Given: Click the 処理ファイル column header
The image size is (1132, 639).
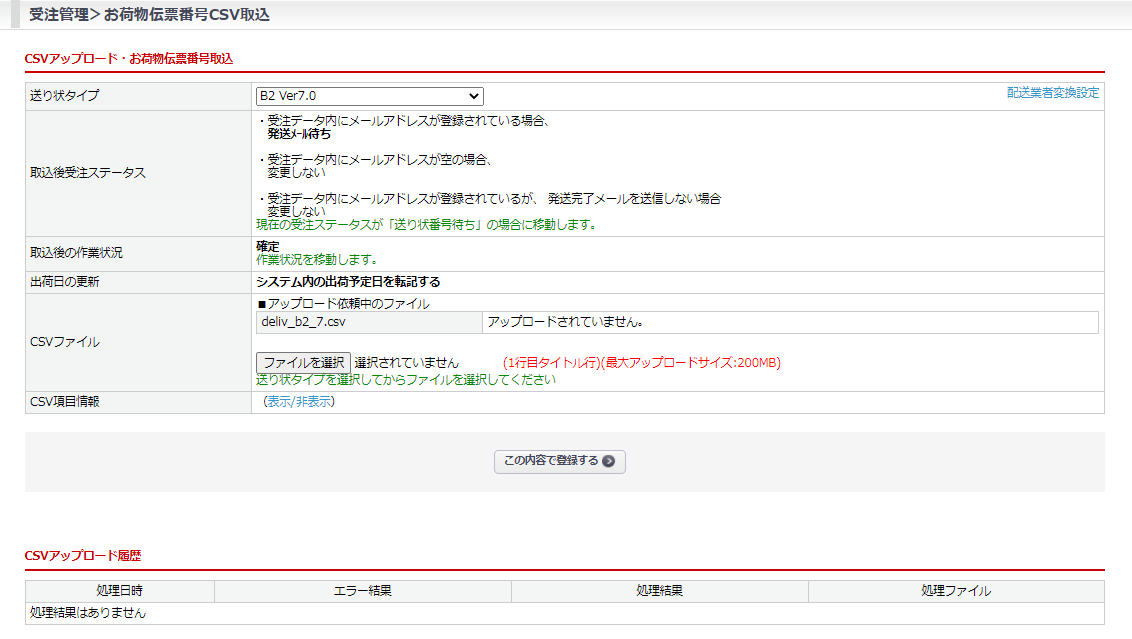Looking at the screenshot, I should tap(955, 591).
